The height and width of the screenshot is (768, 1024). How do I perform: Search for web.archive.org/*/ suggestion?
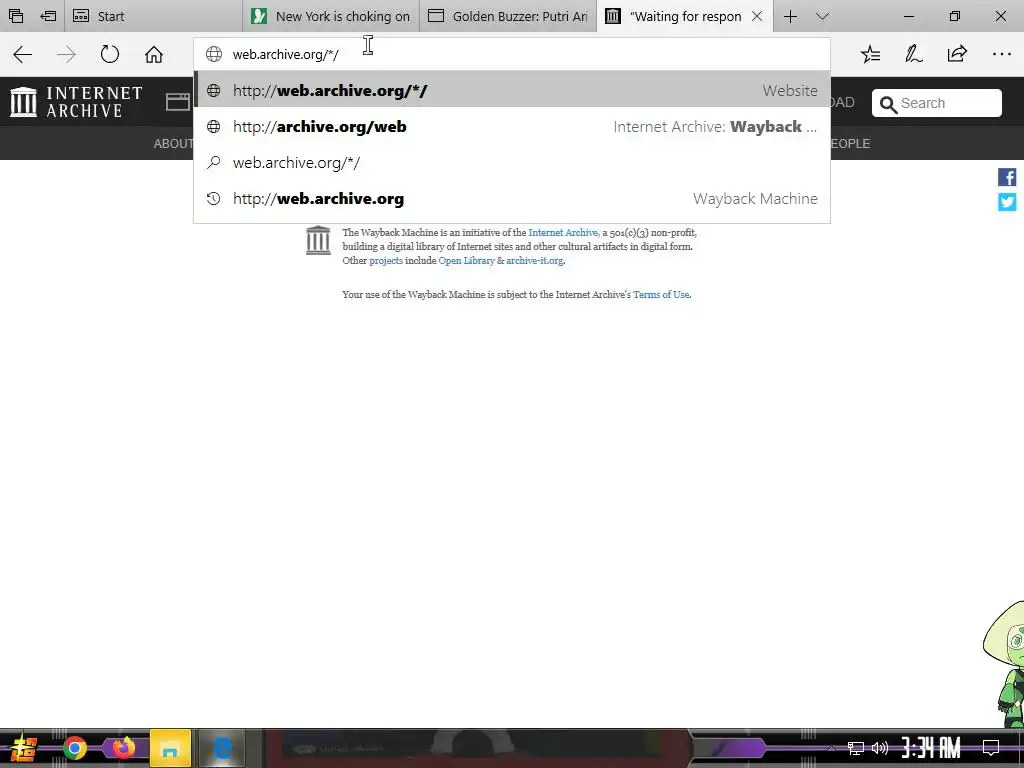point(512,163)
